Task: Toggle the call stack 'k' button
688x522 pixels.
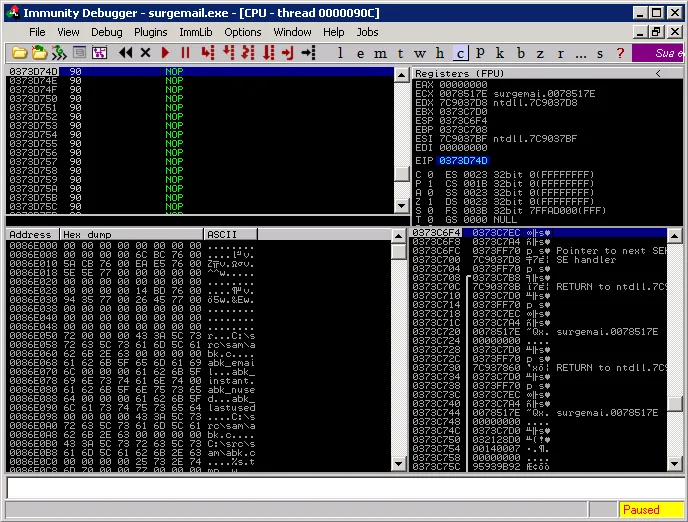Action: click(x=501, y=52)
